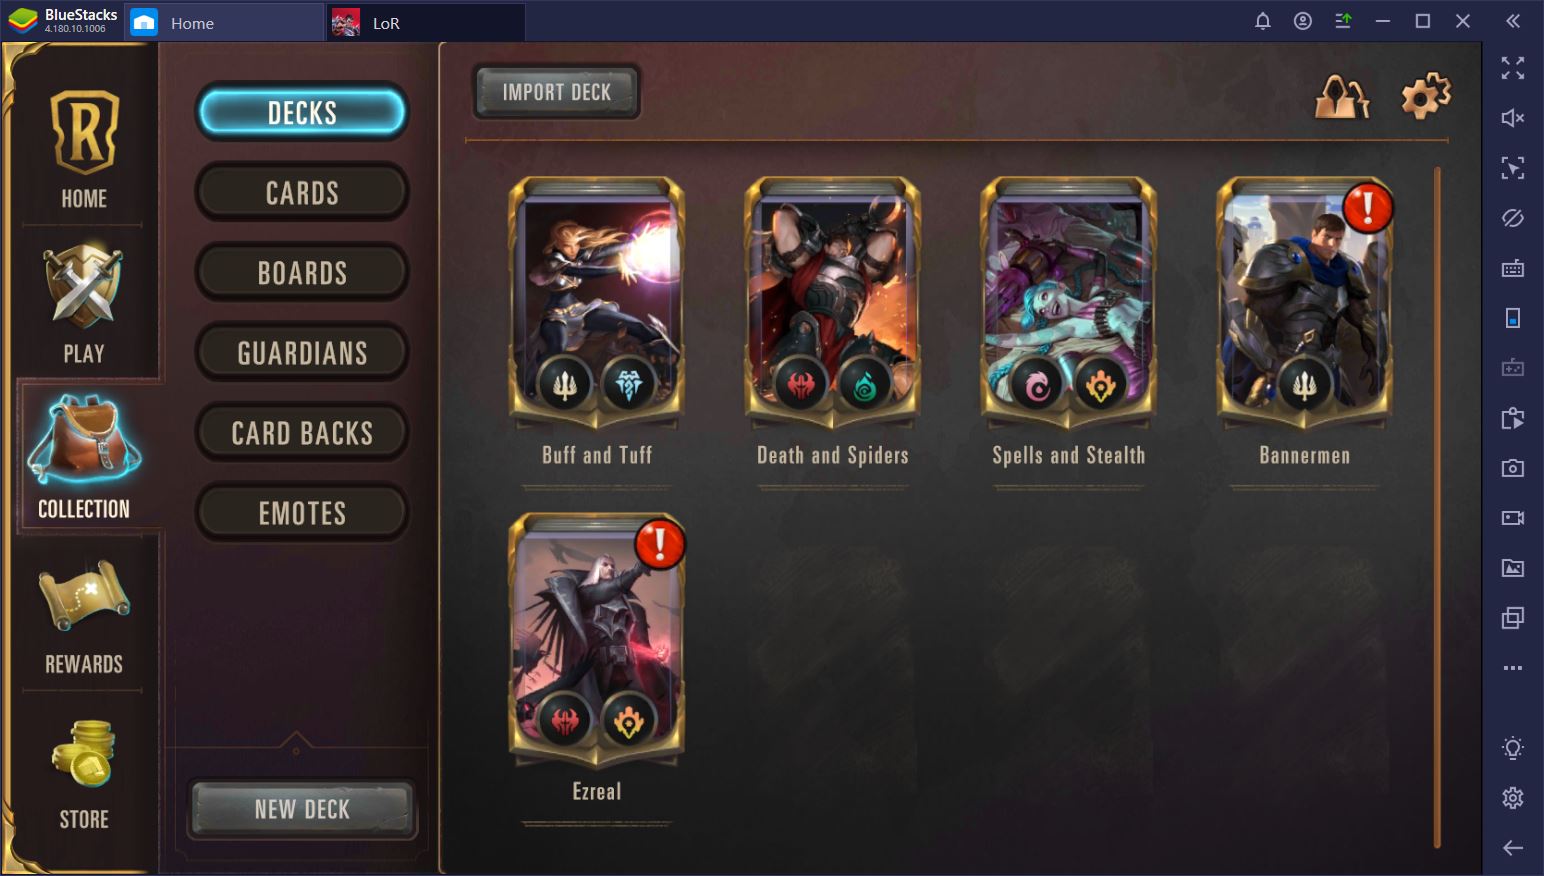This screenshot has height=876, width=1544.
Task: Collapse the BlueStacks side toolbar
Action: point(1513,21)
